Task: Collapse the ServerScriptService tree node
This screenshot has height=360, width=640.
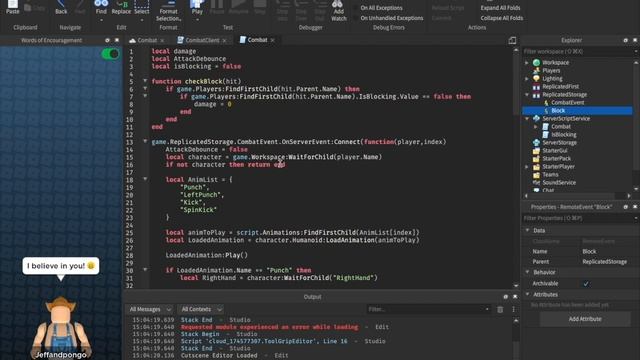Action: pyautogui.click(x=527, y=118)
